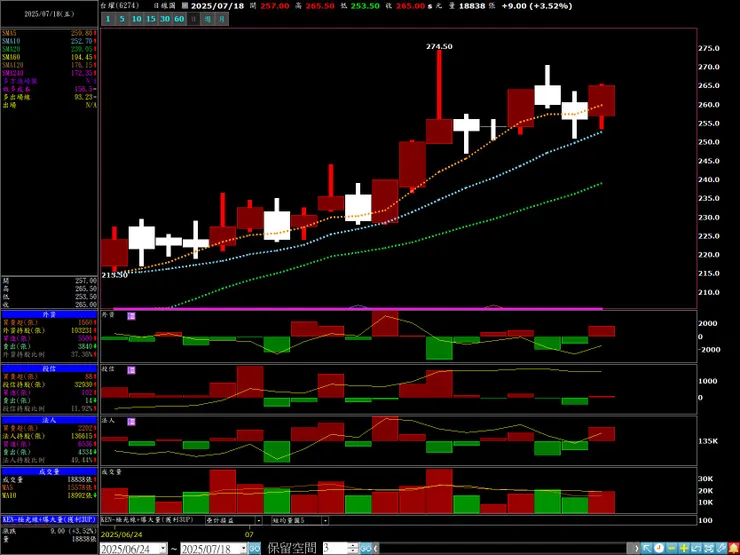Click the 保留空間 value field showing 3
The width and height of the screenshot is (740, 555).
point(335,548)
